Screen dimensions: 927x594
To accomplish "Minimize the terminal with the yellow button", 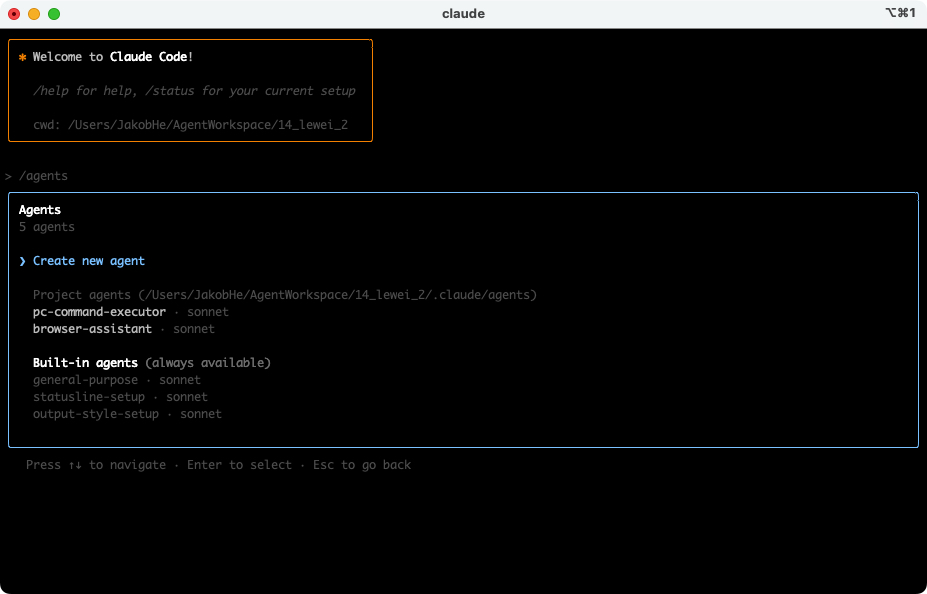I will [34, 14].
